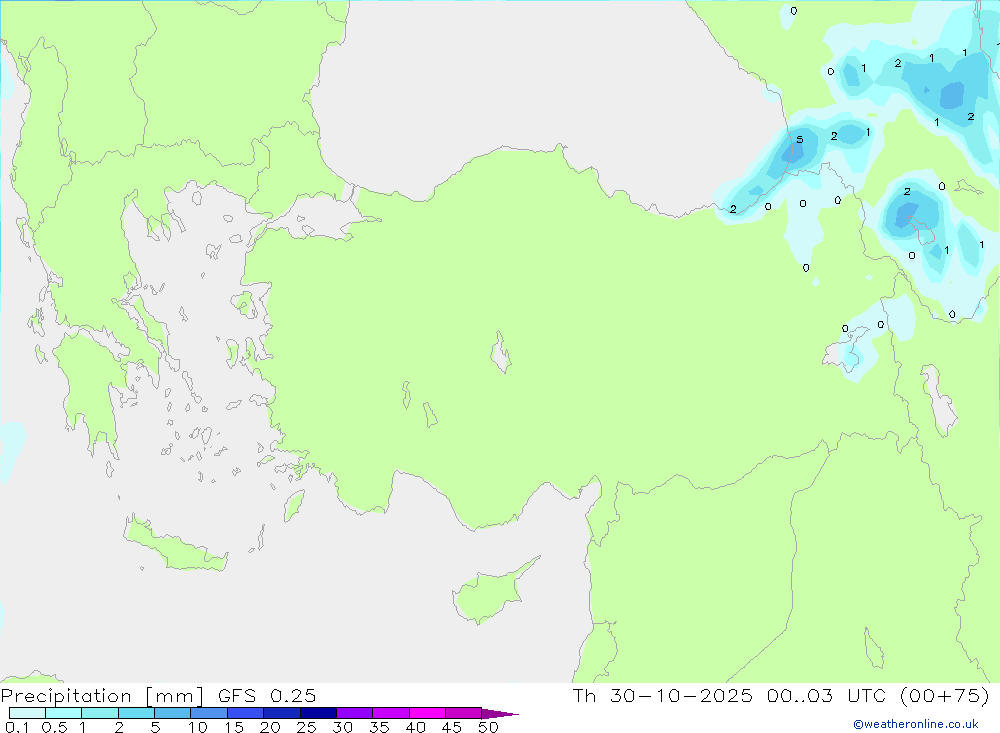Click the "Precipitation [mm]" title text
This screenshot has width=1000, height=733.
[102, 696]
